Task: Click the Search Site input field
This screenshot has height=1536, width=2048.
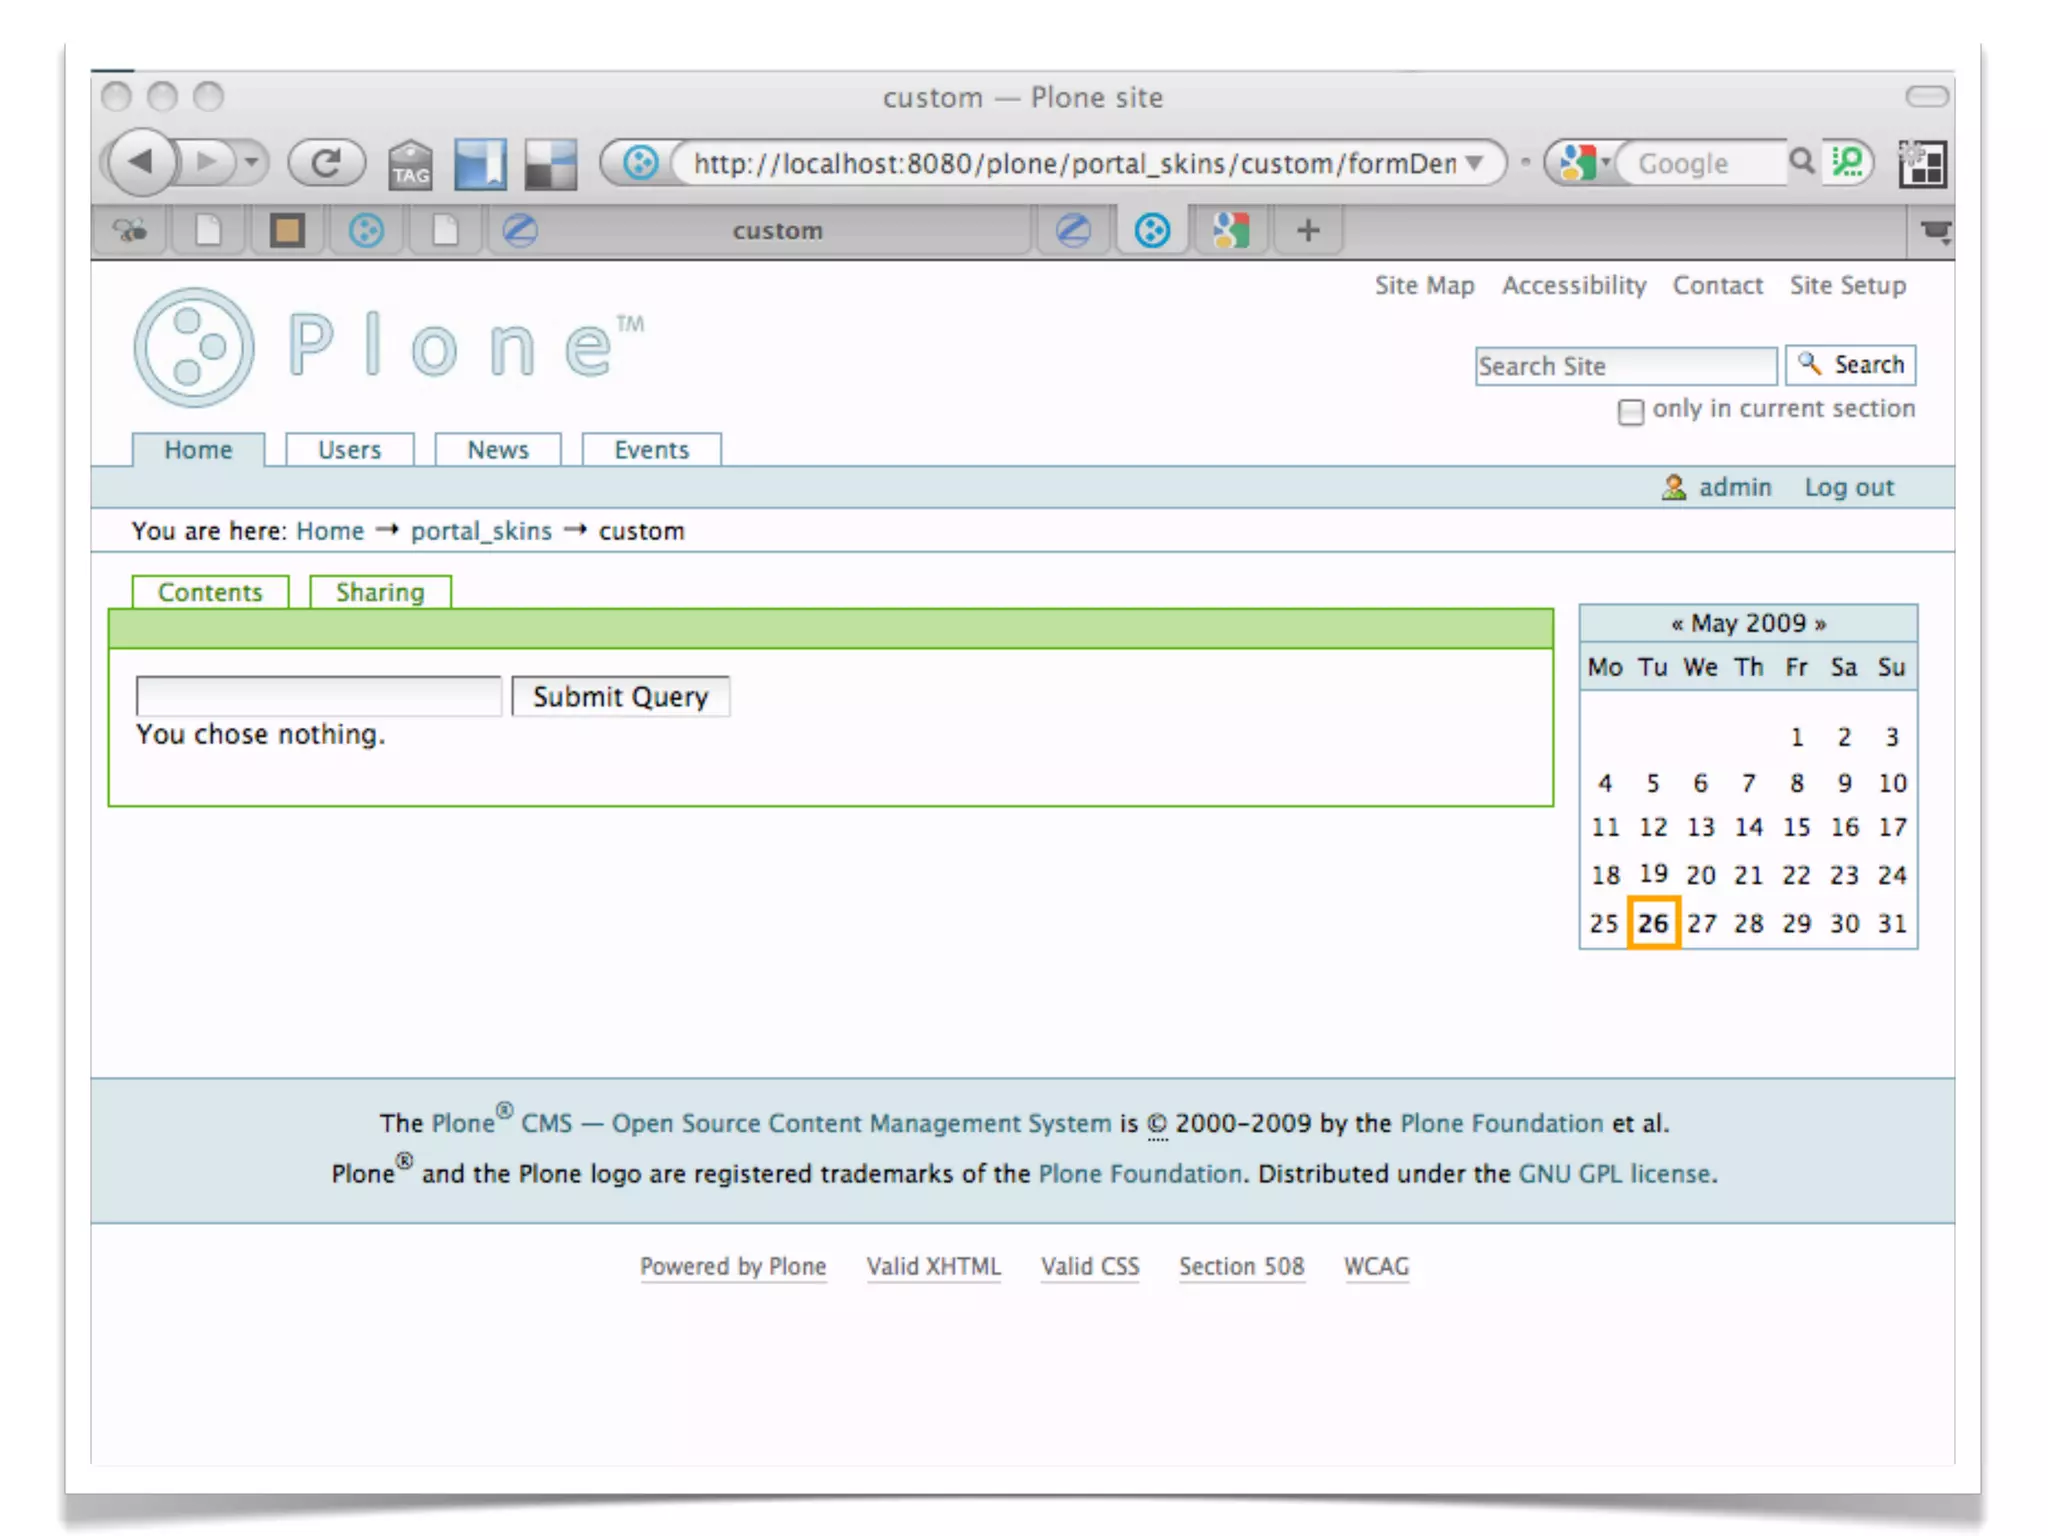Action: [x=1625, y=366]
